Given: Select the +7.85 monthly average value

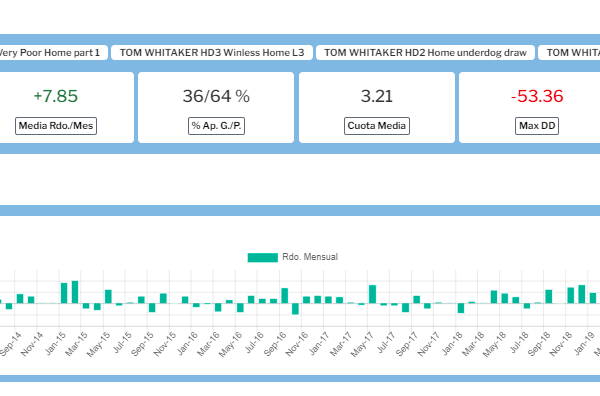Looking at the screenshot, I should tap(56, 96).
